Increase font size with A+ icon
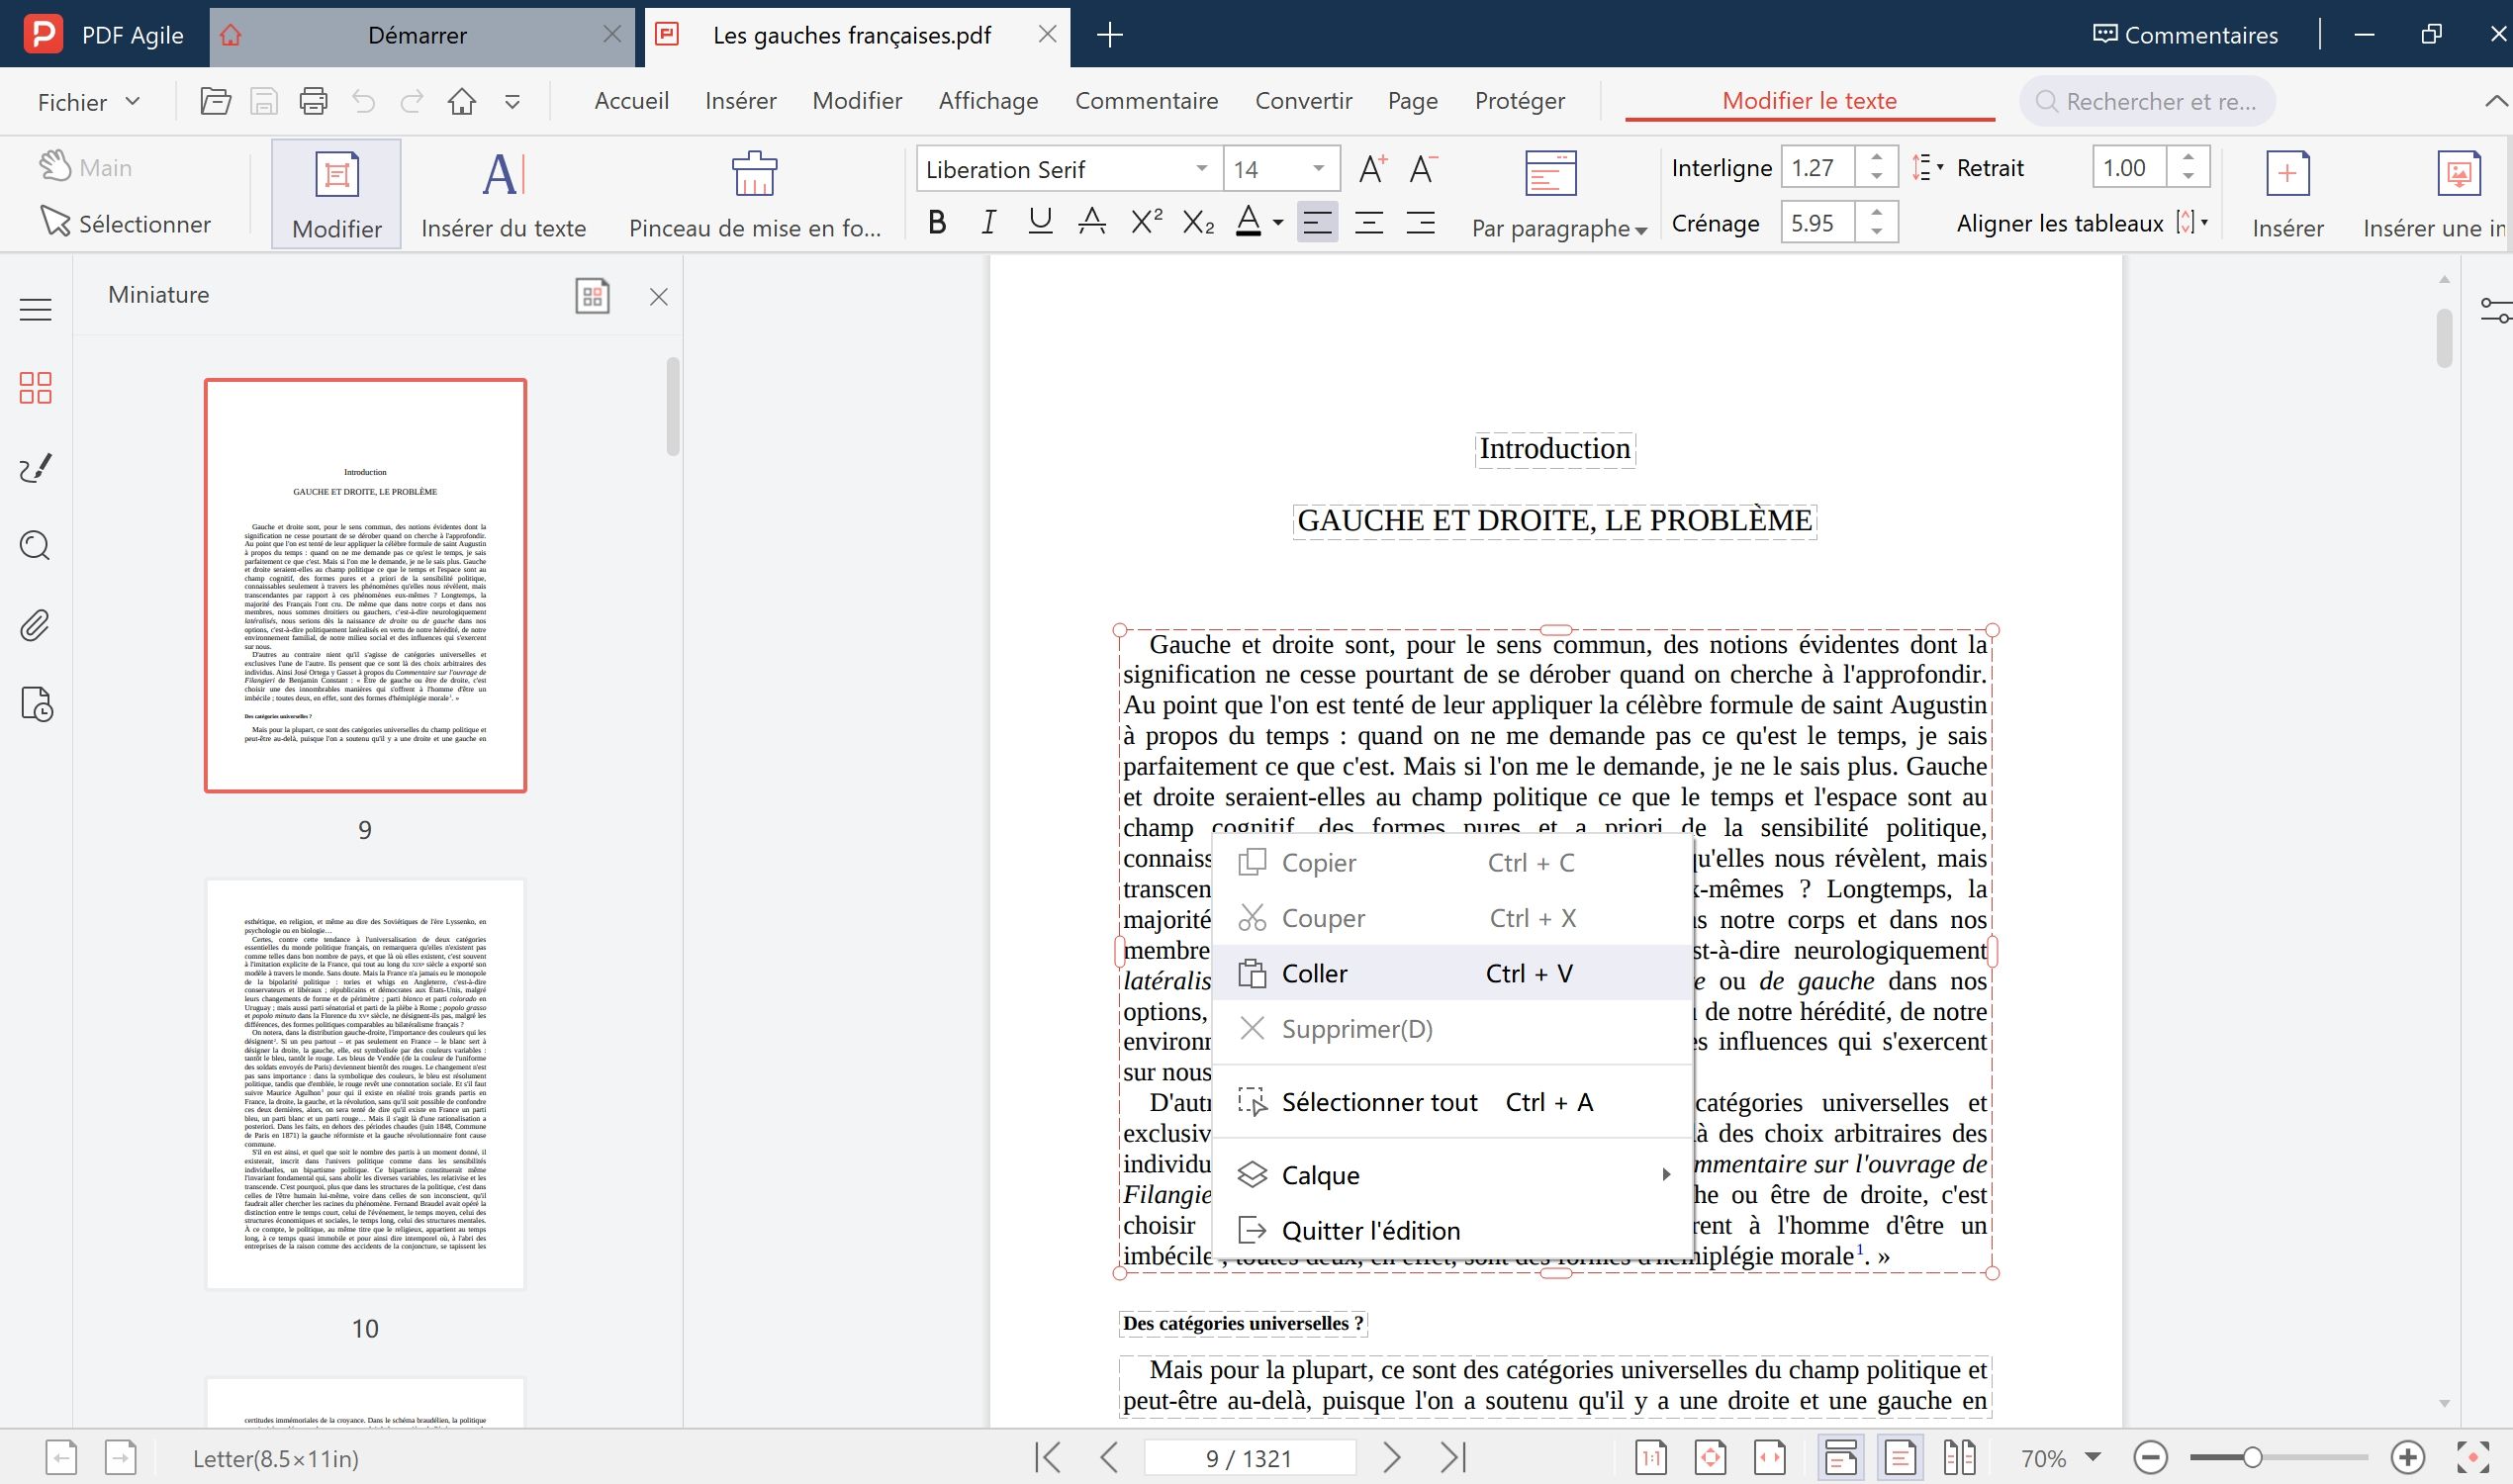Viewport: 2513px width, 1484px height. pos(1372,168)
